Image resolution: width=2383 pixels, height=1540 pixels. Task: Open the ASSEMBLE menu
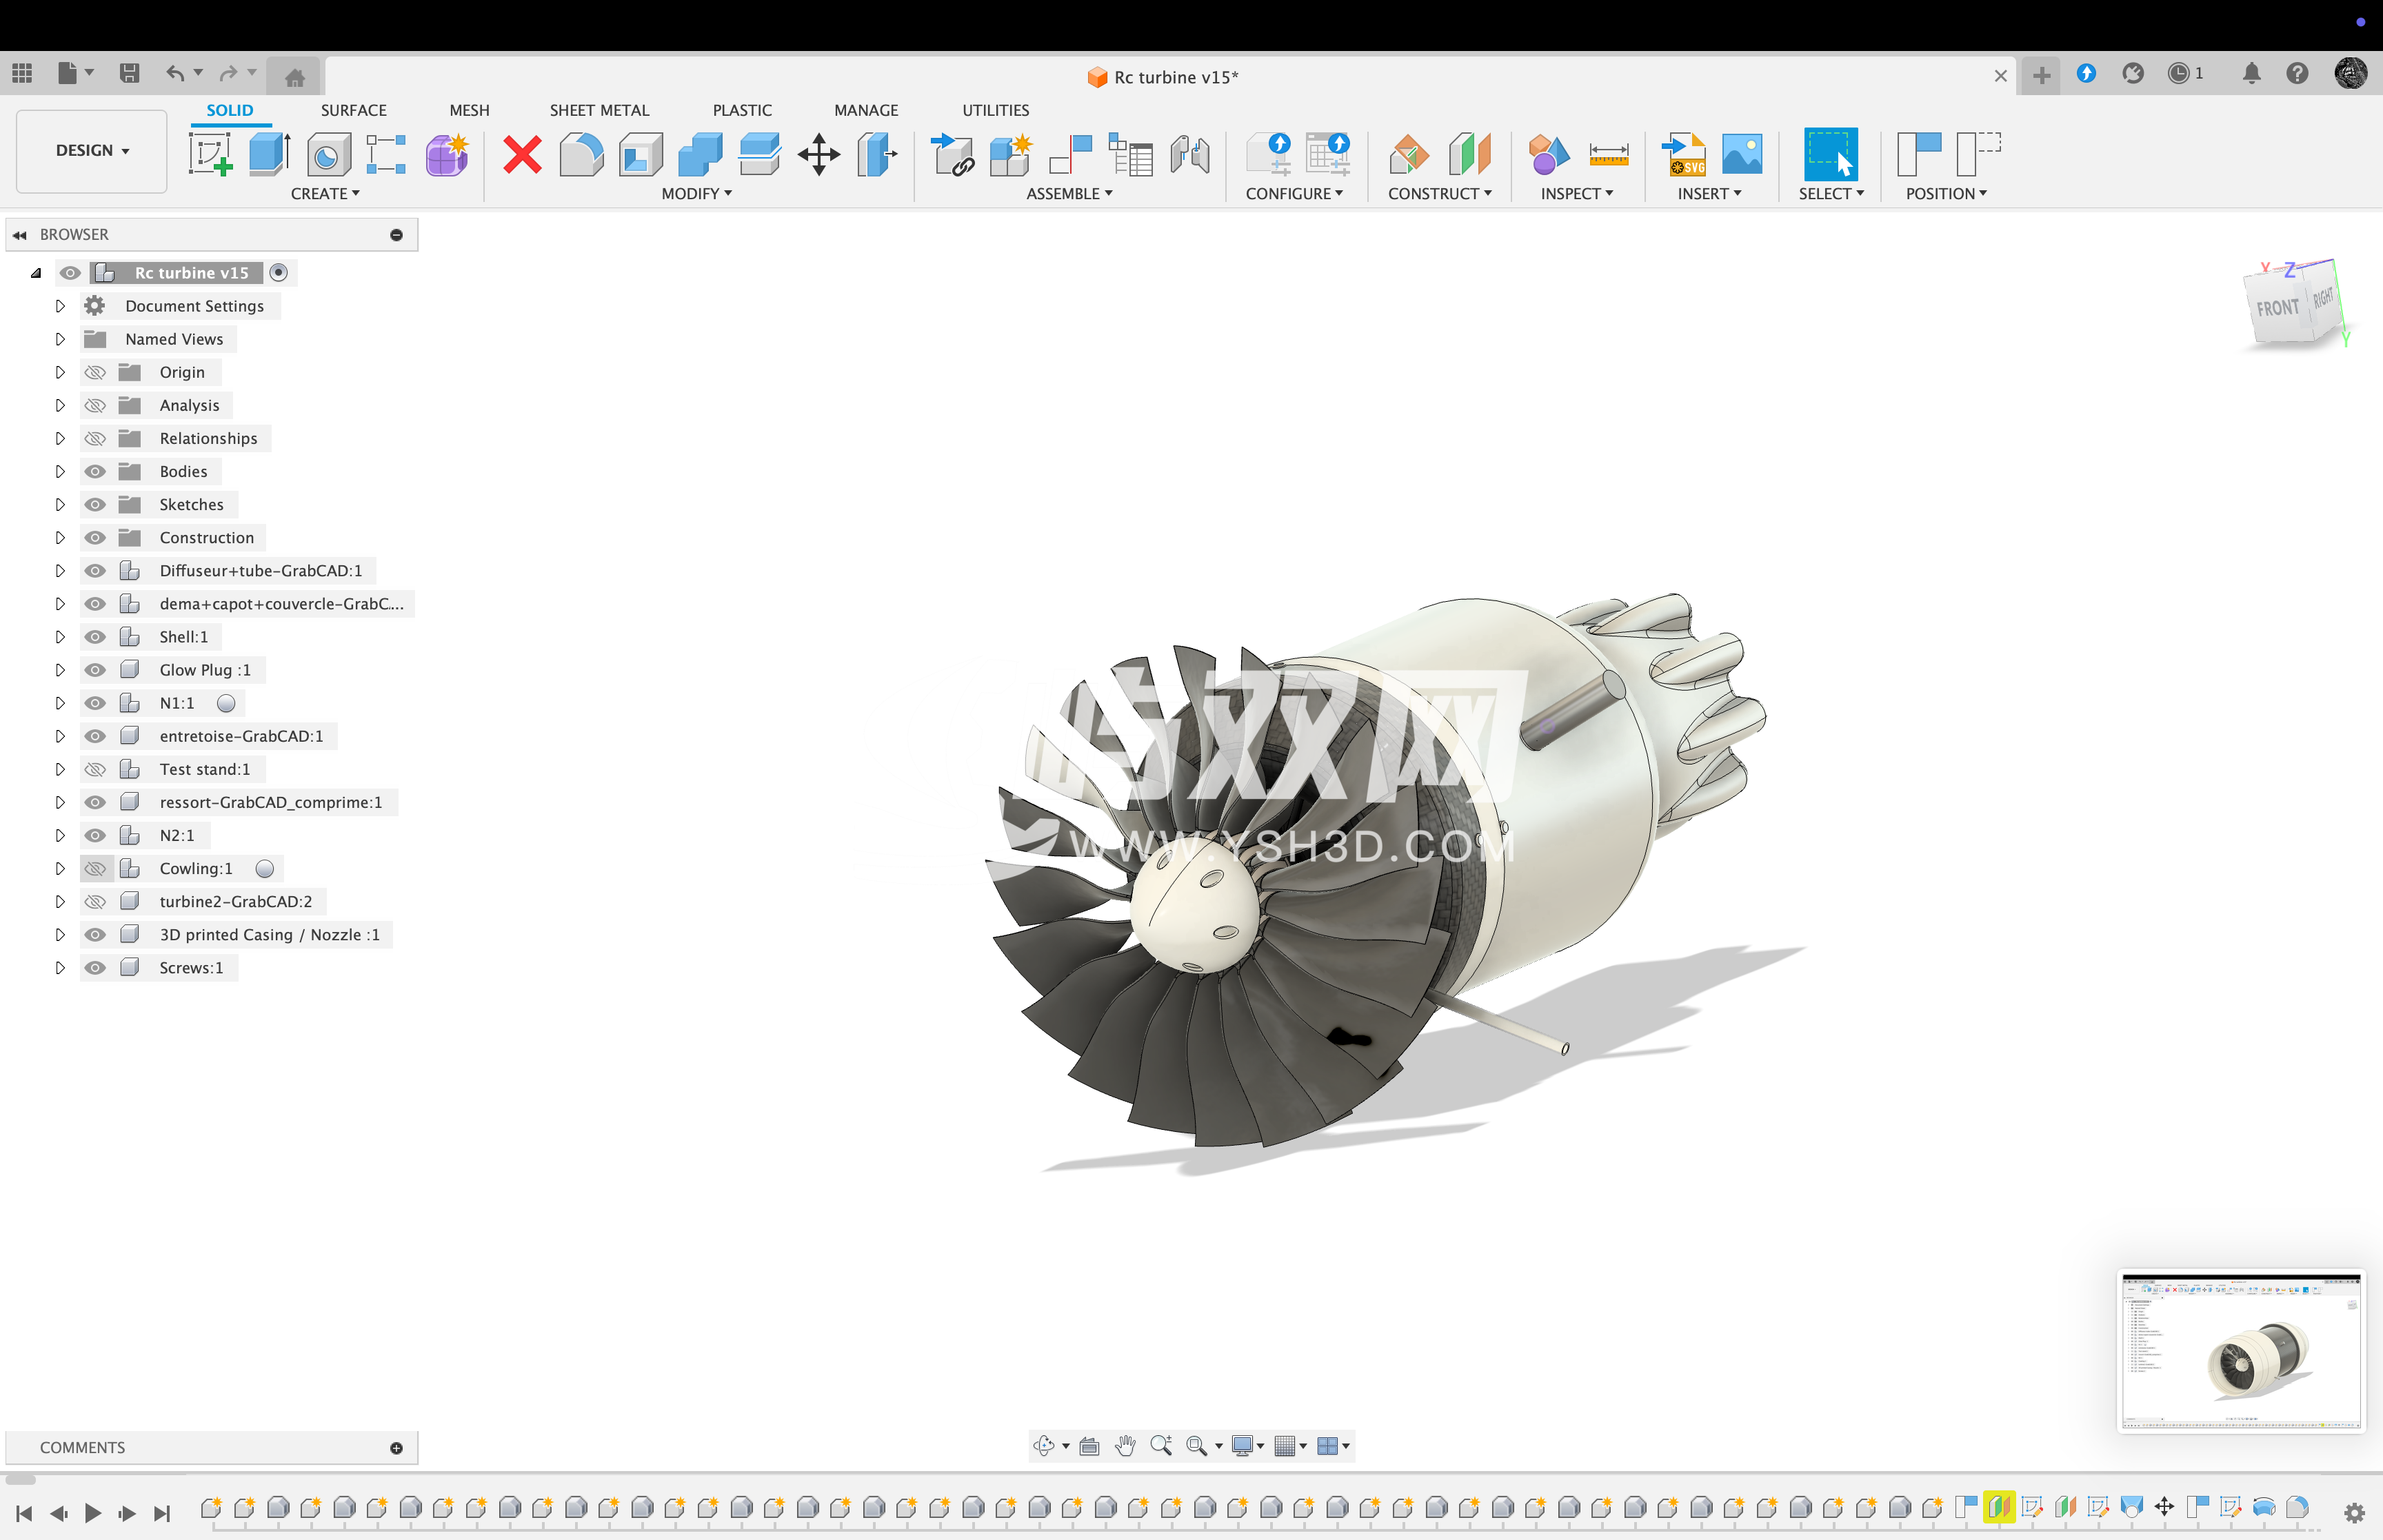(x=1069, y=193)
